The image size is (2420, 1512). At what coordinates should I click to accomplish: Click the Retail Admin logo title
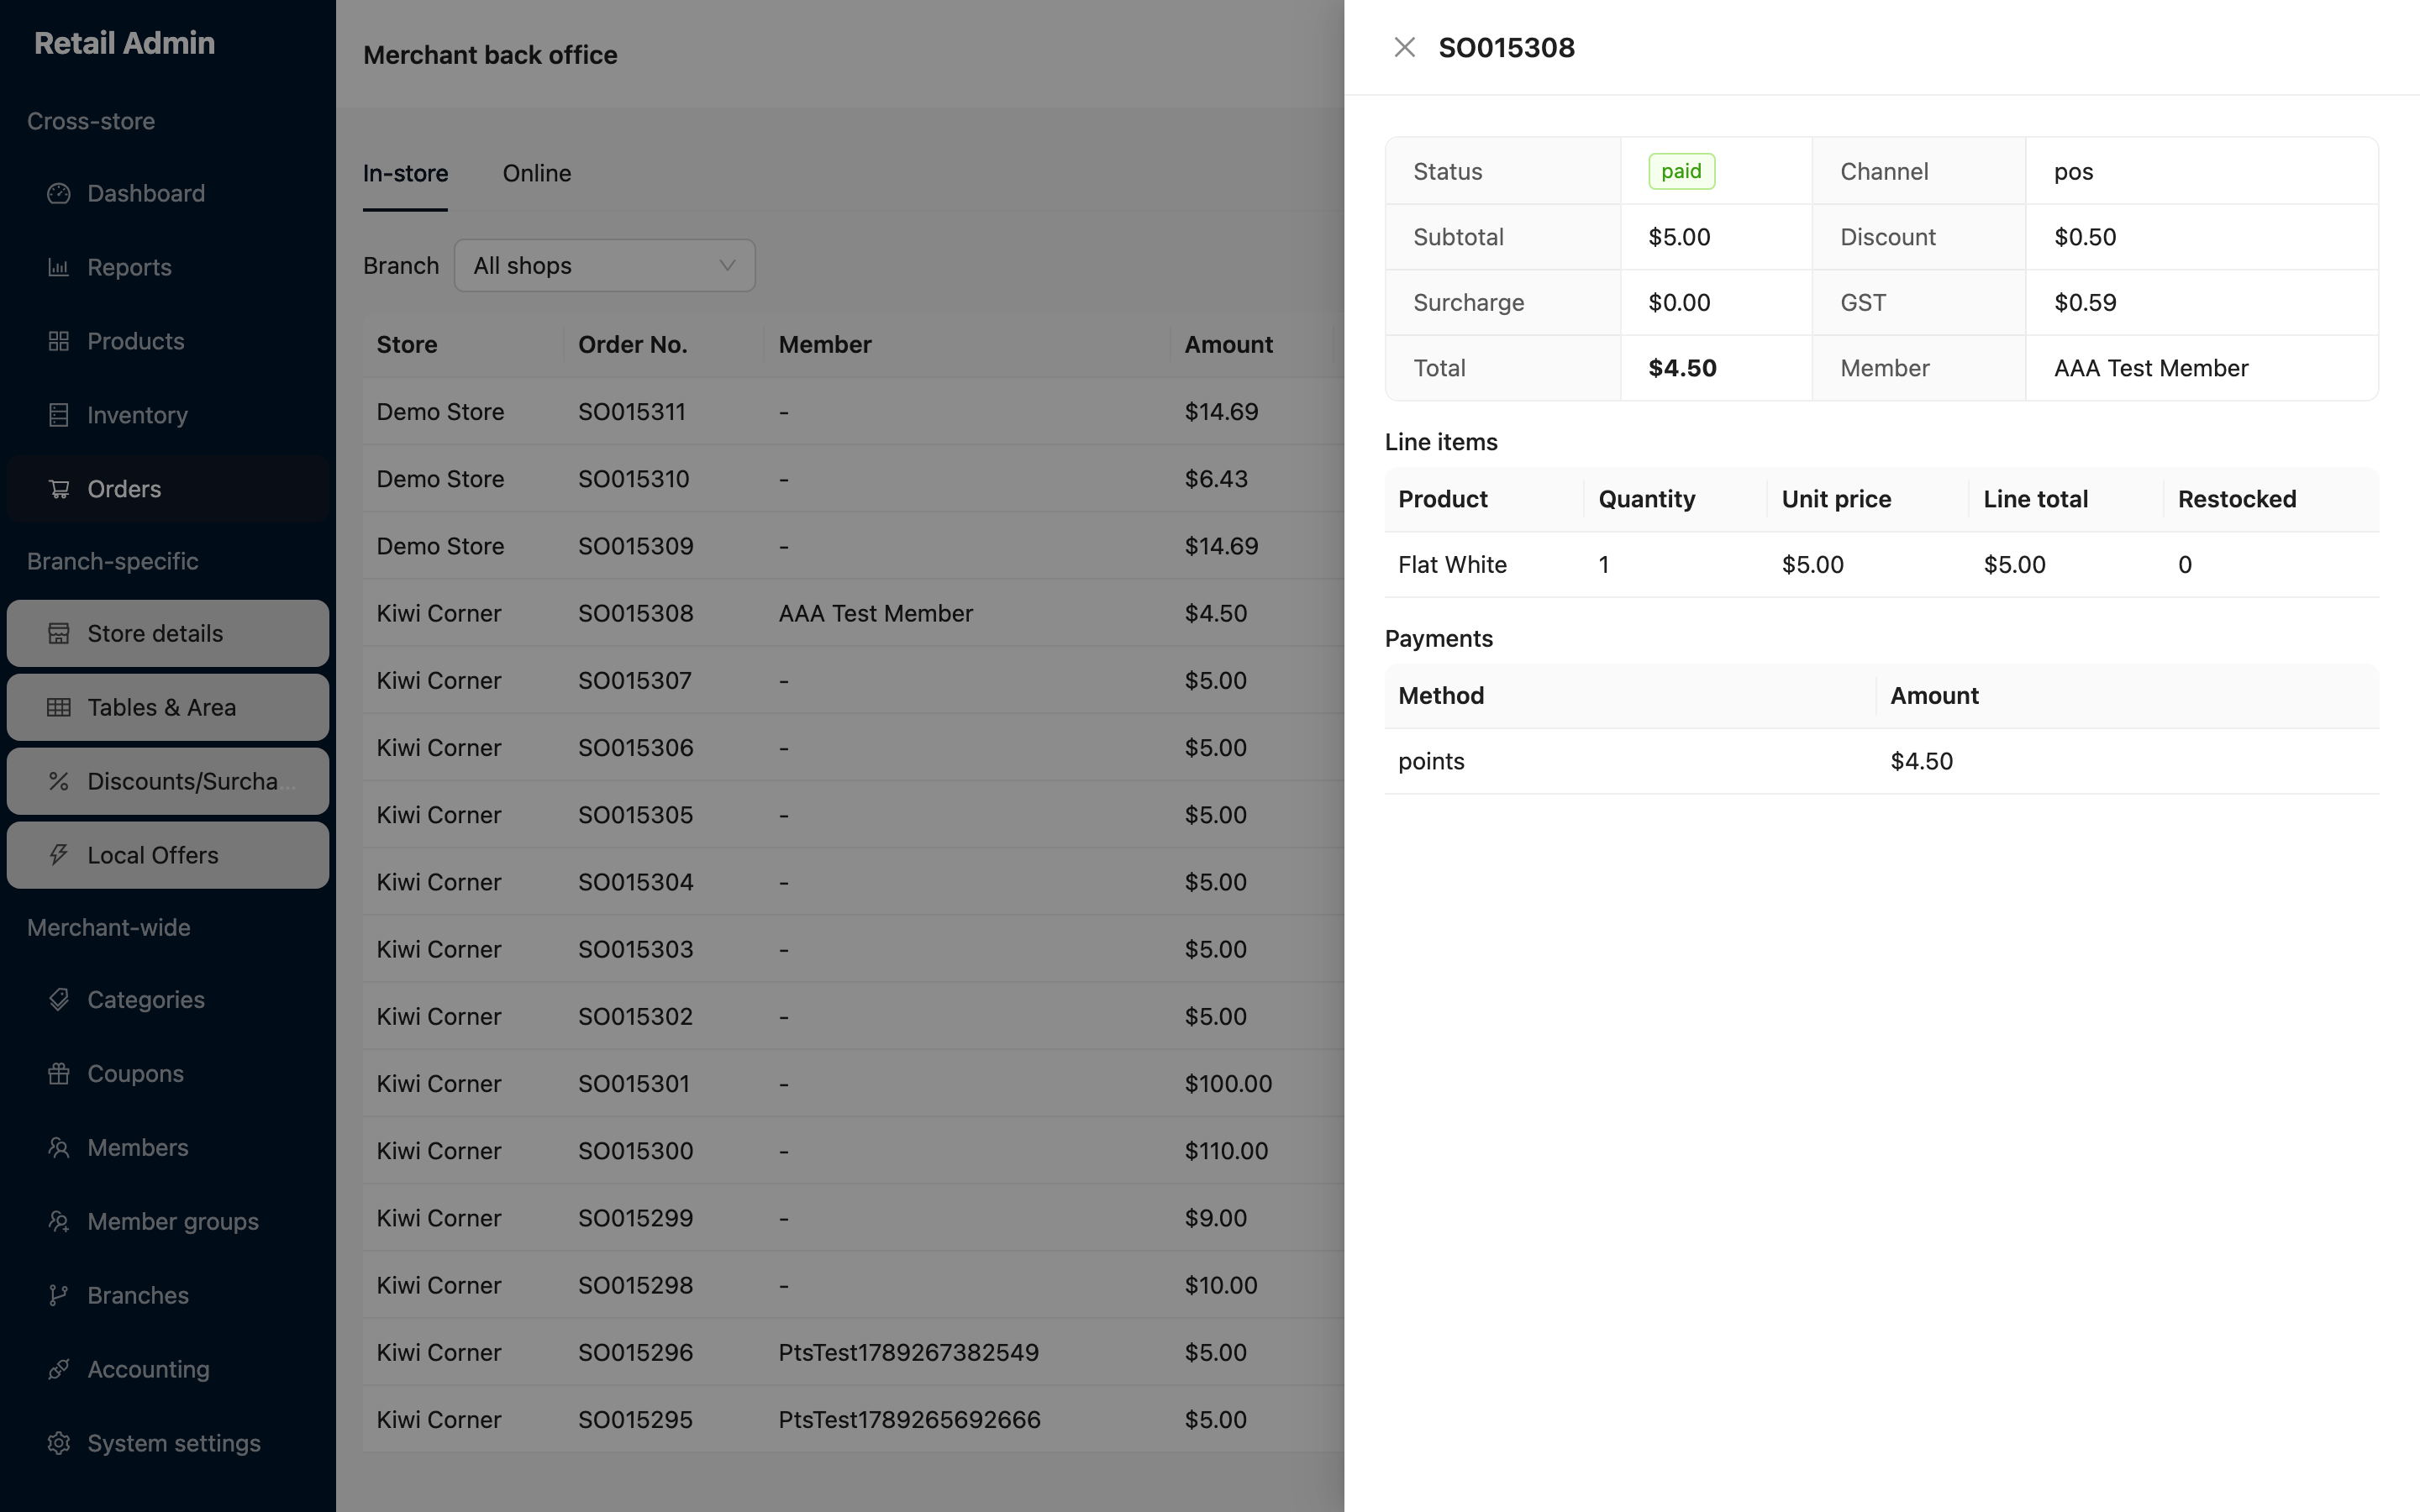[x=124, y=43]
